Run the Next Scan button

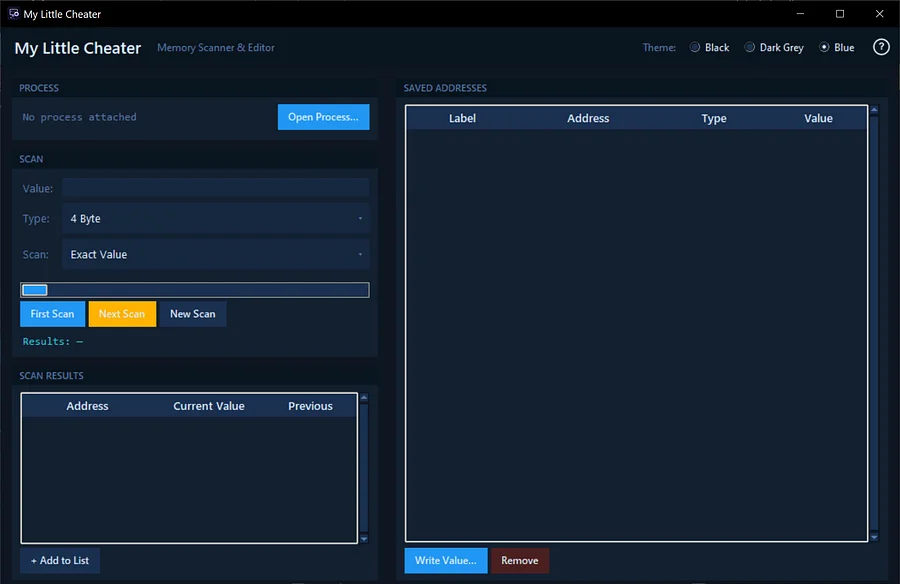[122, 314]
